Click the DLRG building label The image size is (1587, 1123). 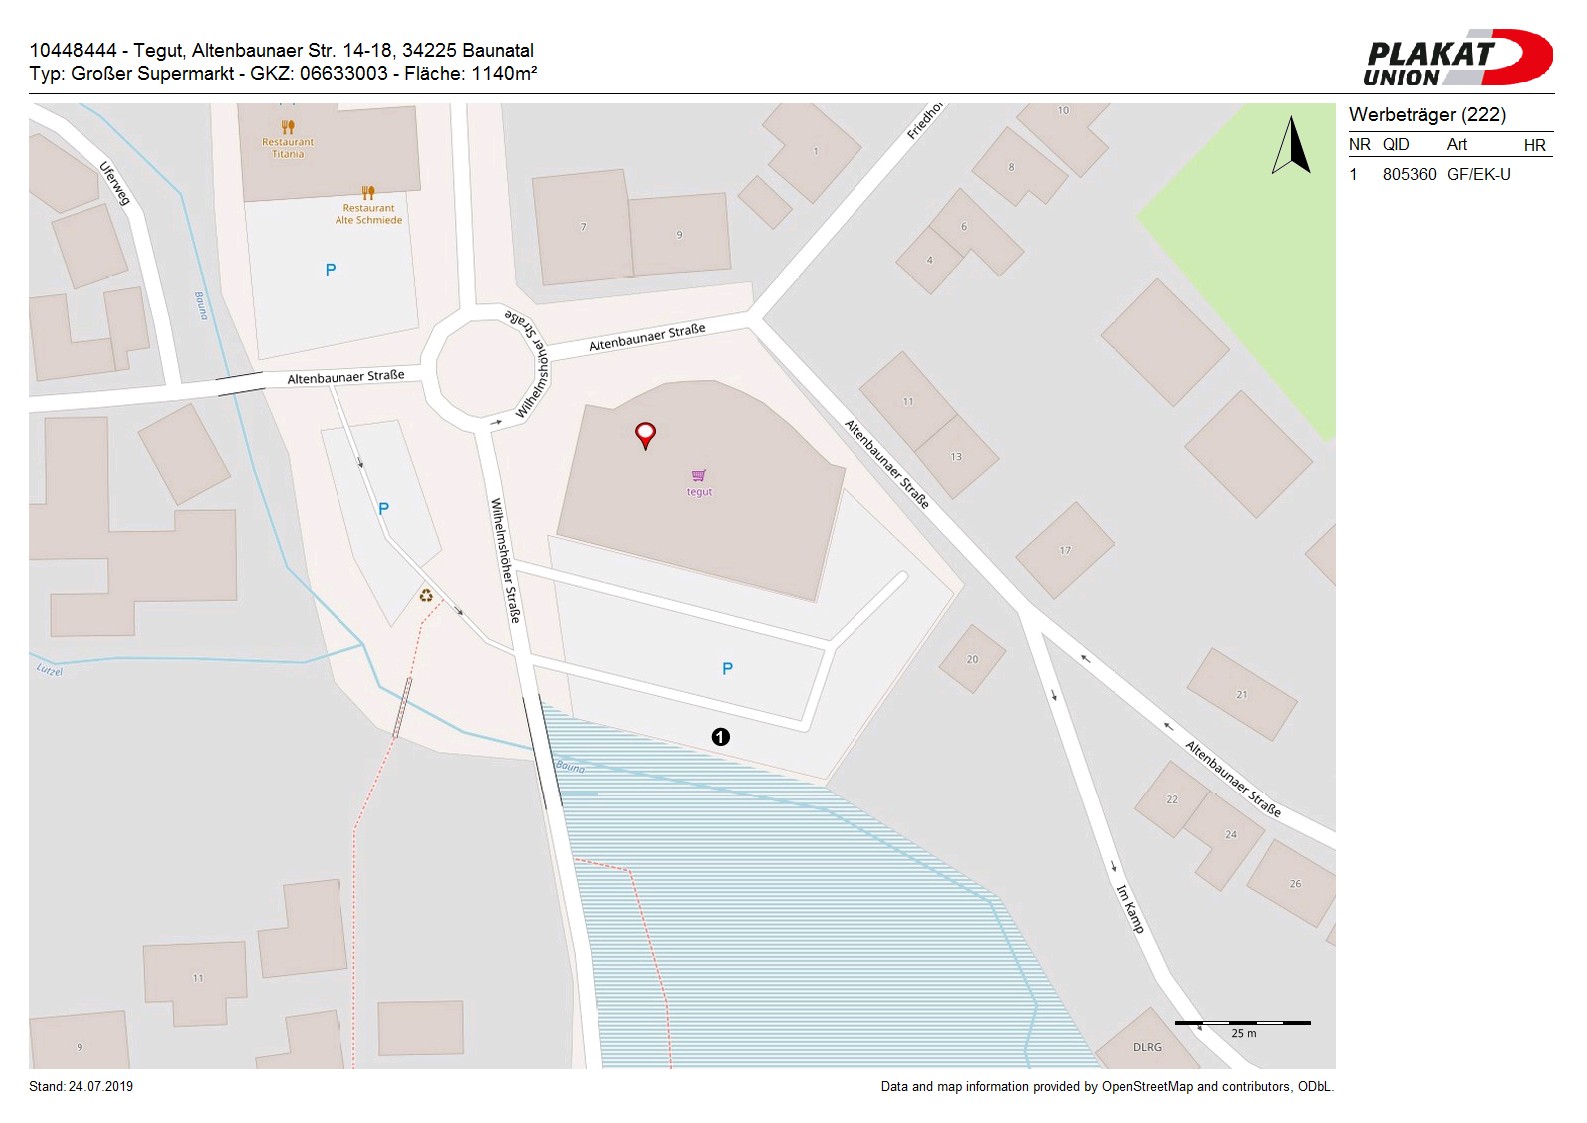tap(1147, 1047)
